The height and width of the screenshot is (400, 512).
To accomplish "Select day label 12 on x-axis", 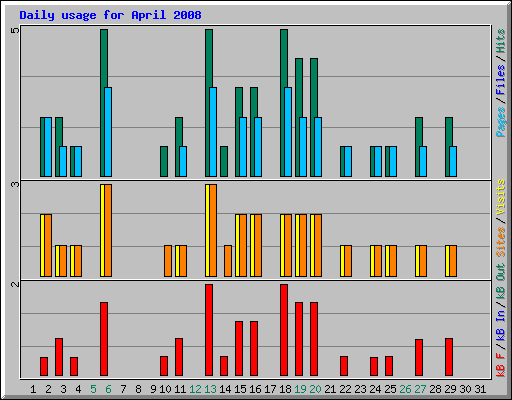I will click(196, 389).
